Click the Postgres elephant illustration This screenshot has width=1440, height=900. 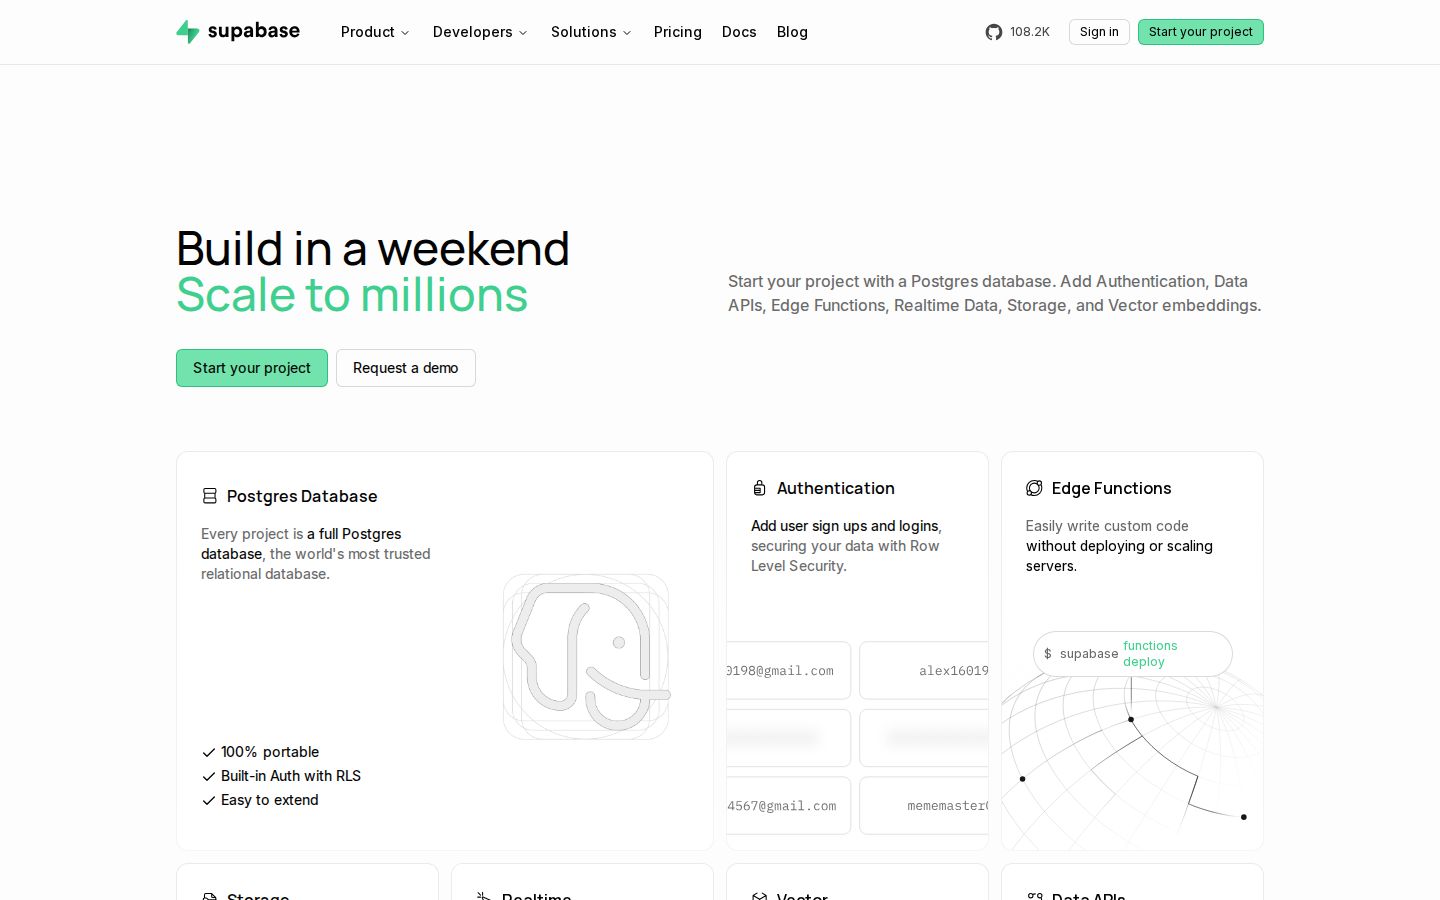coord(586,657)
